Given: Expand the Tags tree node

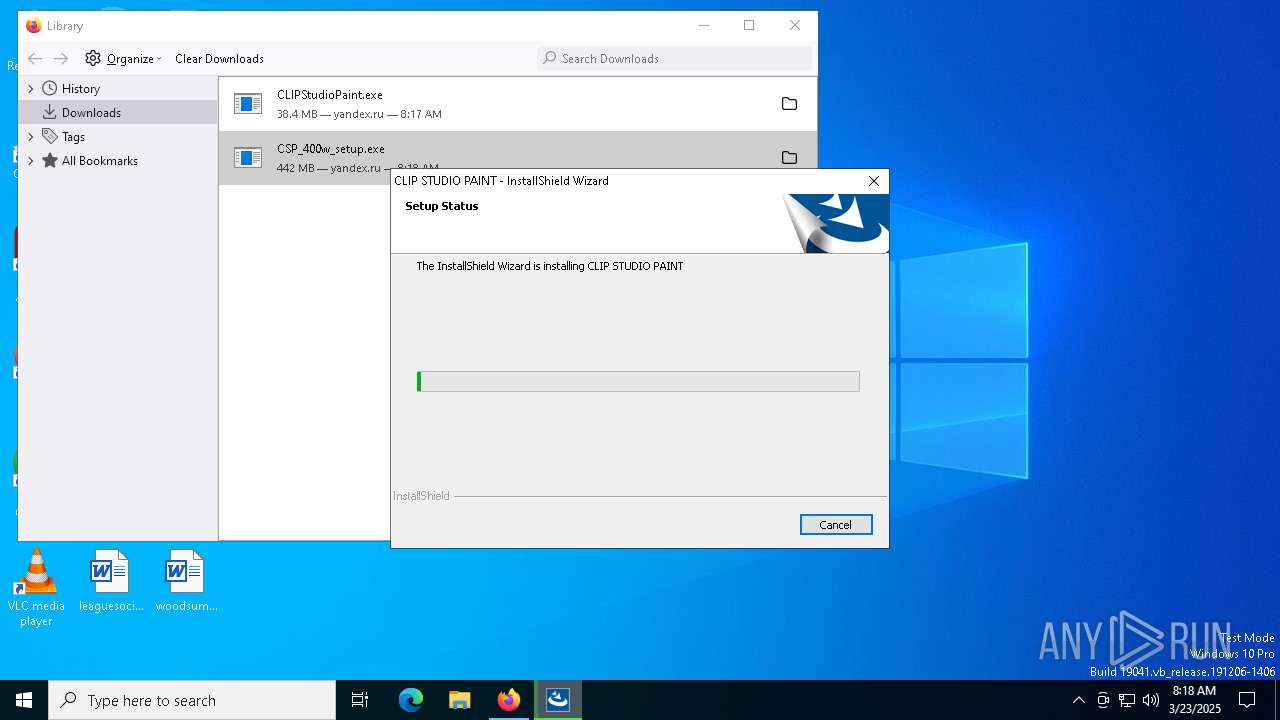Looking at the screenshot, I should 30,137.
